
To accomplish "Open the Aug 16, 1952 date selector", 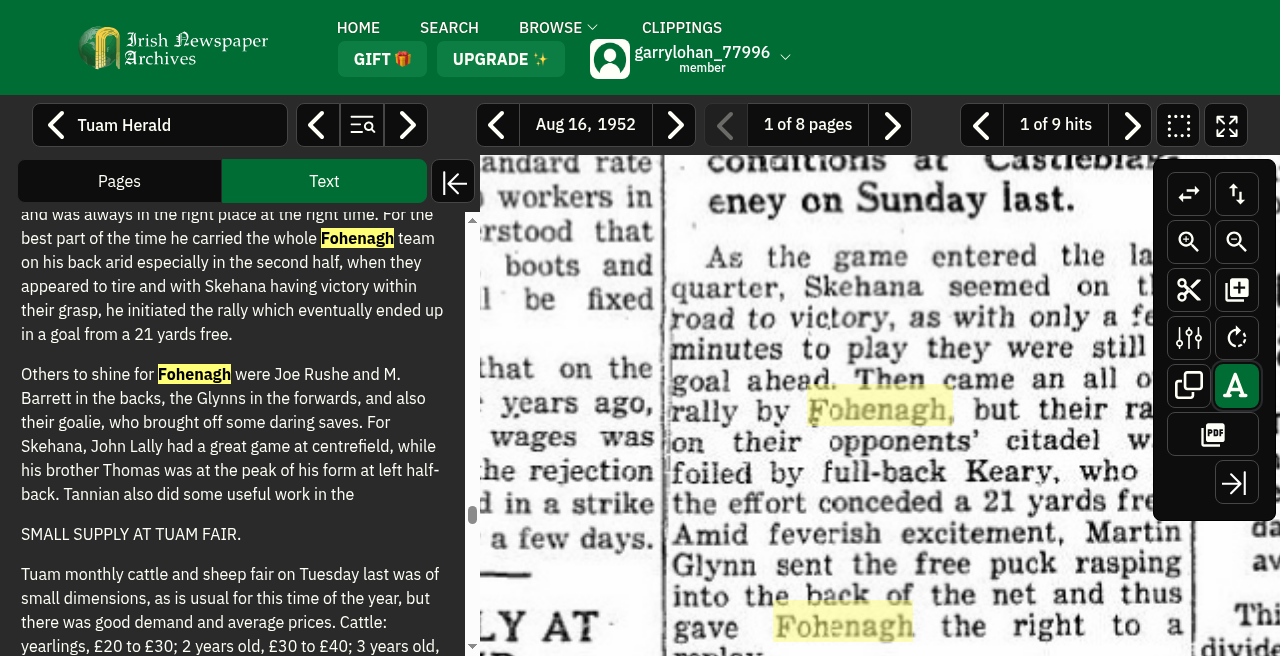I will [586, 125].
